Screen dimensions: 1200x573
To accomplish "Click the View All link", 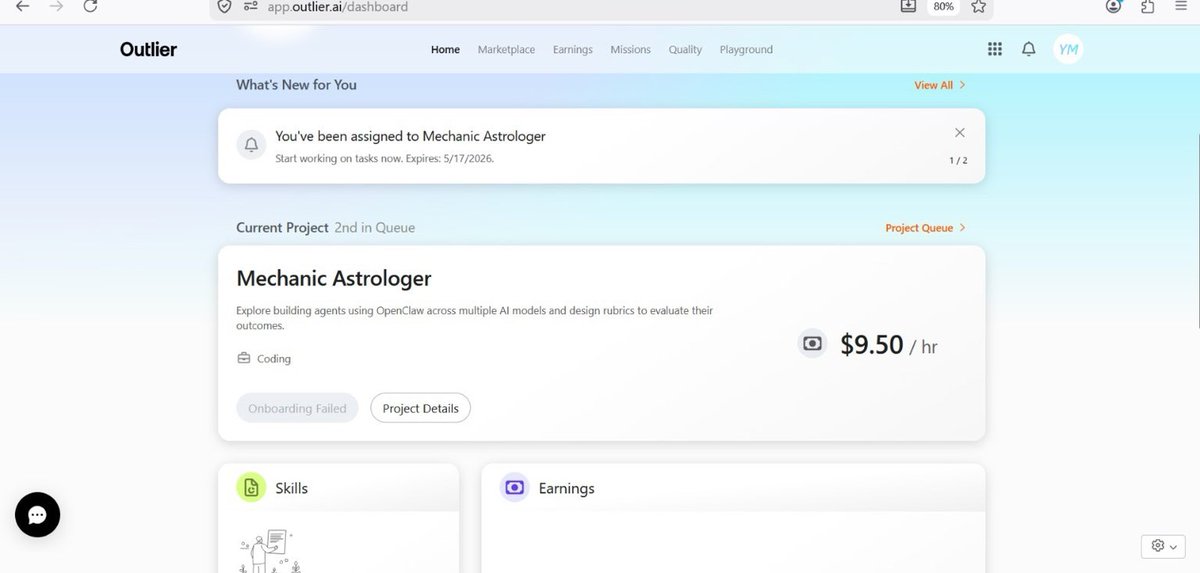I will (940, 85).
